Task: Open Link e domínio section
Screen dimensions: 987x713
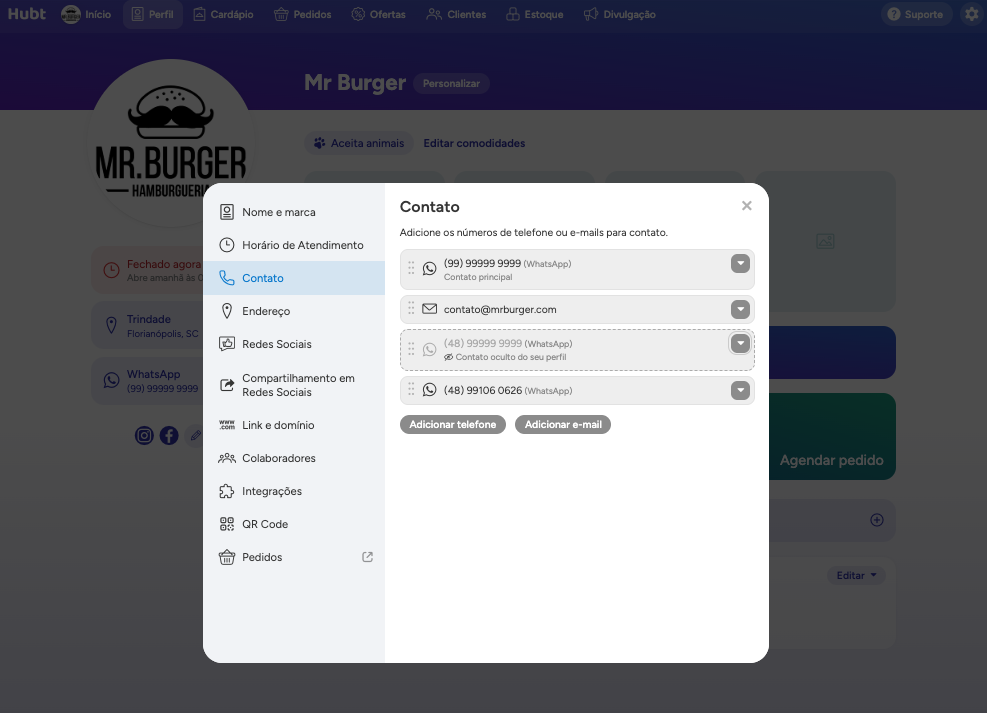Action: tap(294, 425)
